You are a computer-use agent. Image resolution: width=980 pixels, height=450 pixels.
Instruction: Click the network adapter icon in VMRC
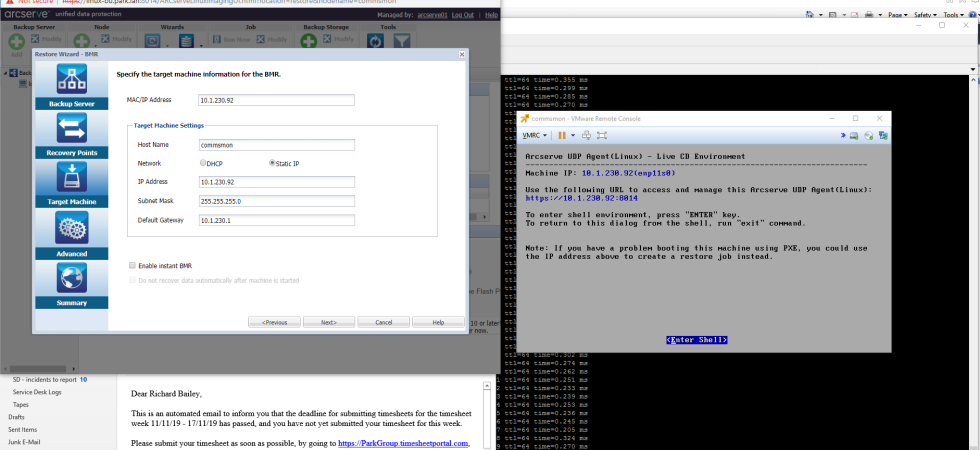coord(883,135)
